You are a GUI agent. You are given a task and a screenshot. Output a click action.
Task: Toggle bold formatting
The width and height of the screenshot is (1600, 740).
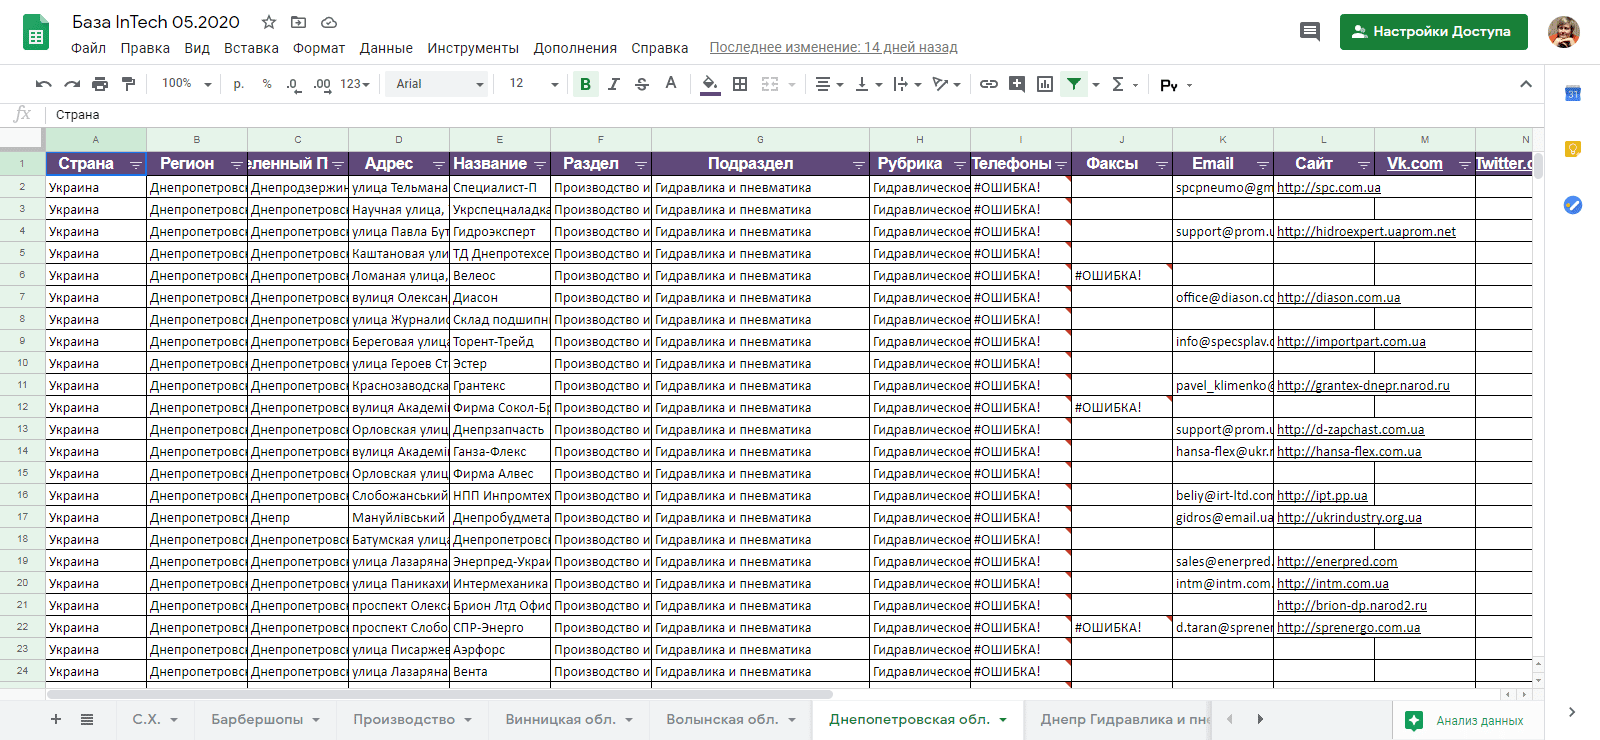point(586,84)
